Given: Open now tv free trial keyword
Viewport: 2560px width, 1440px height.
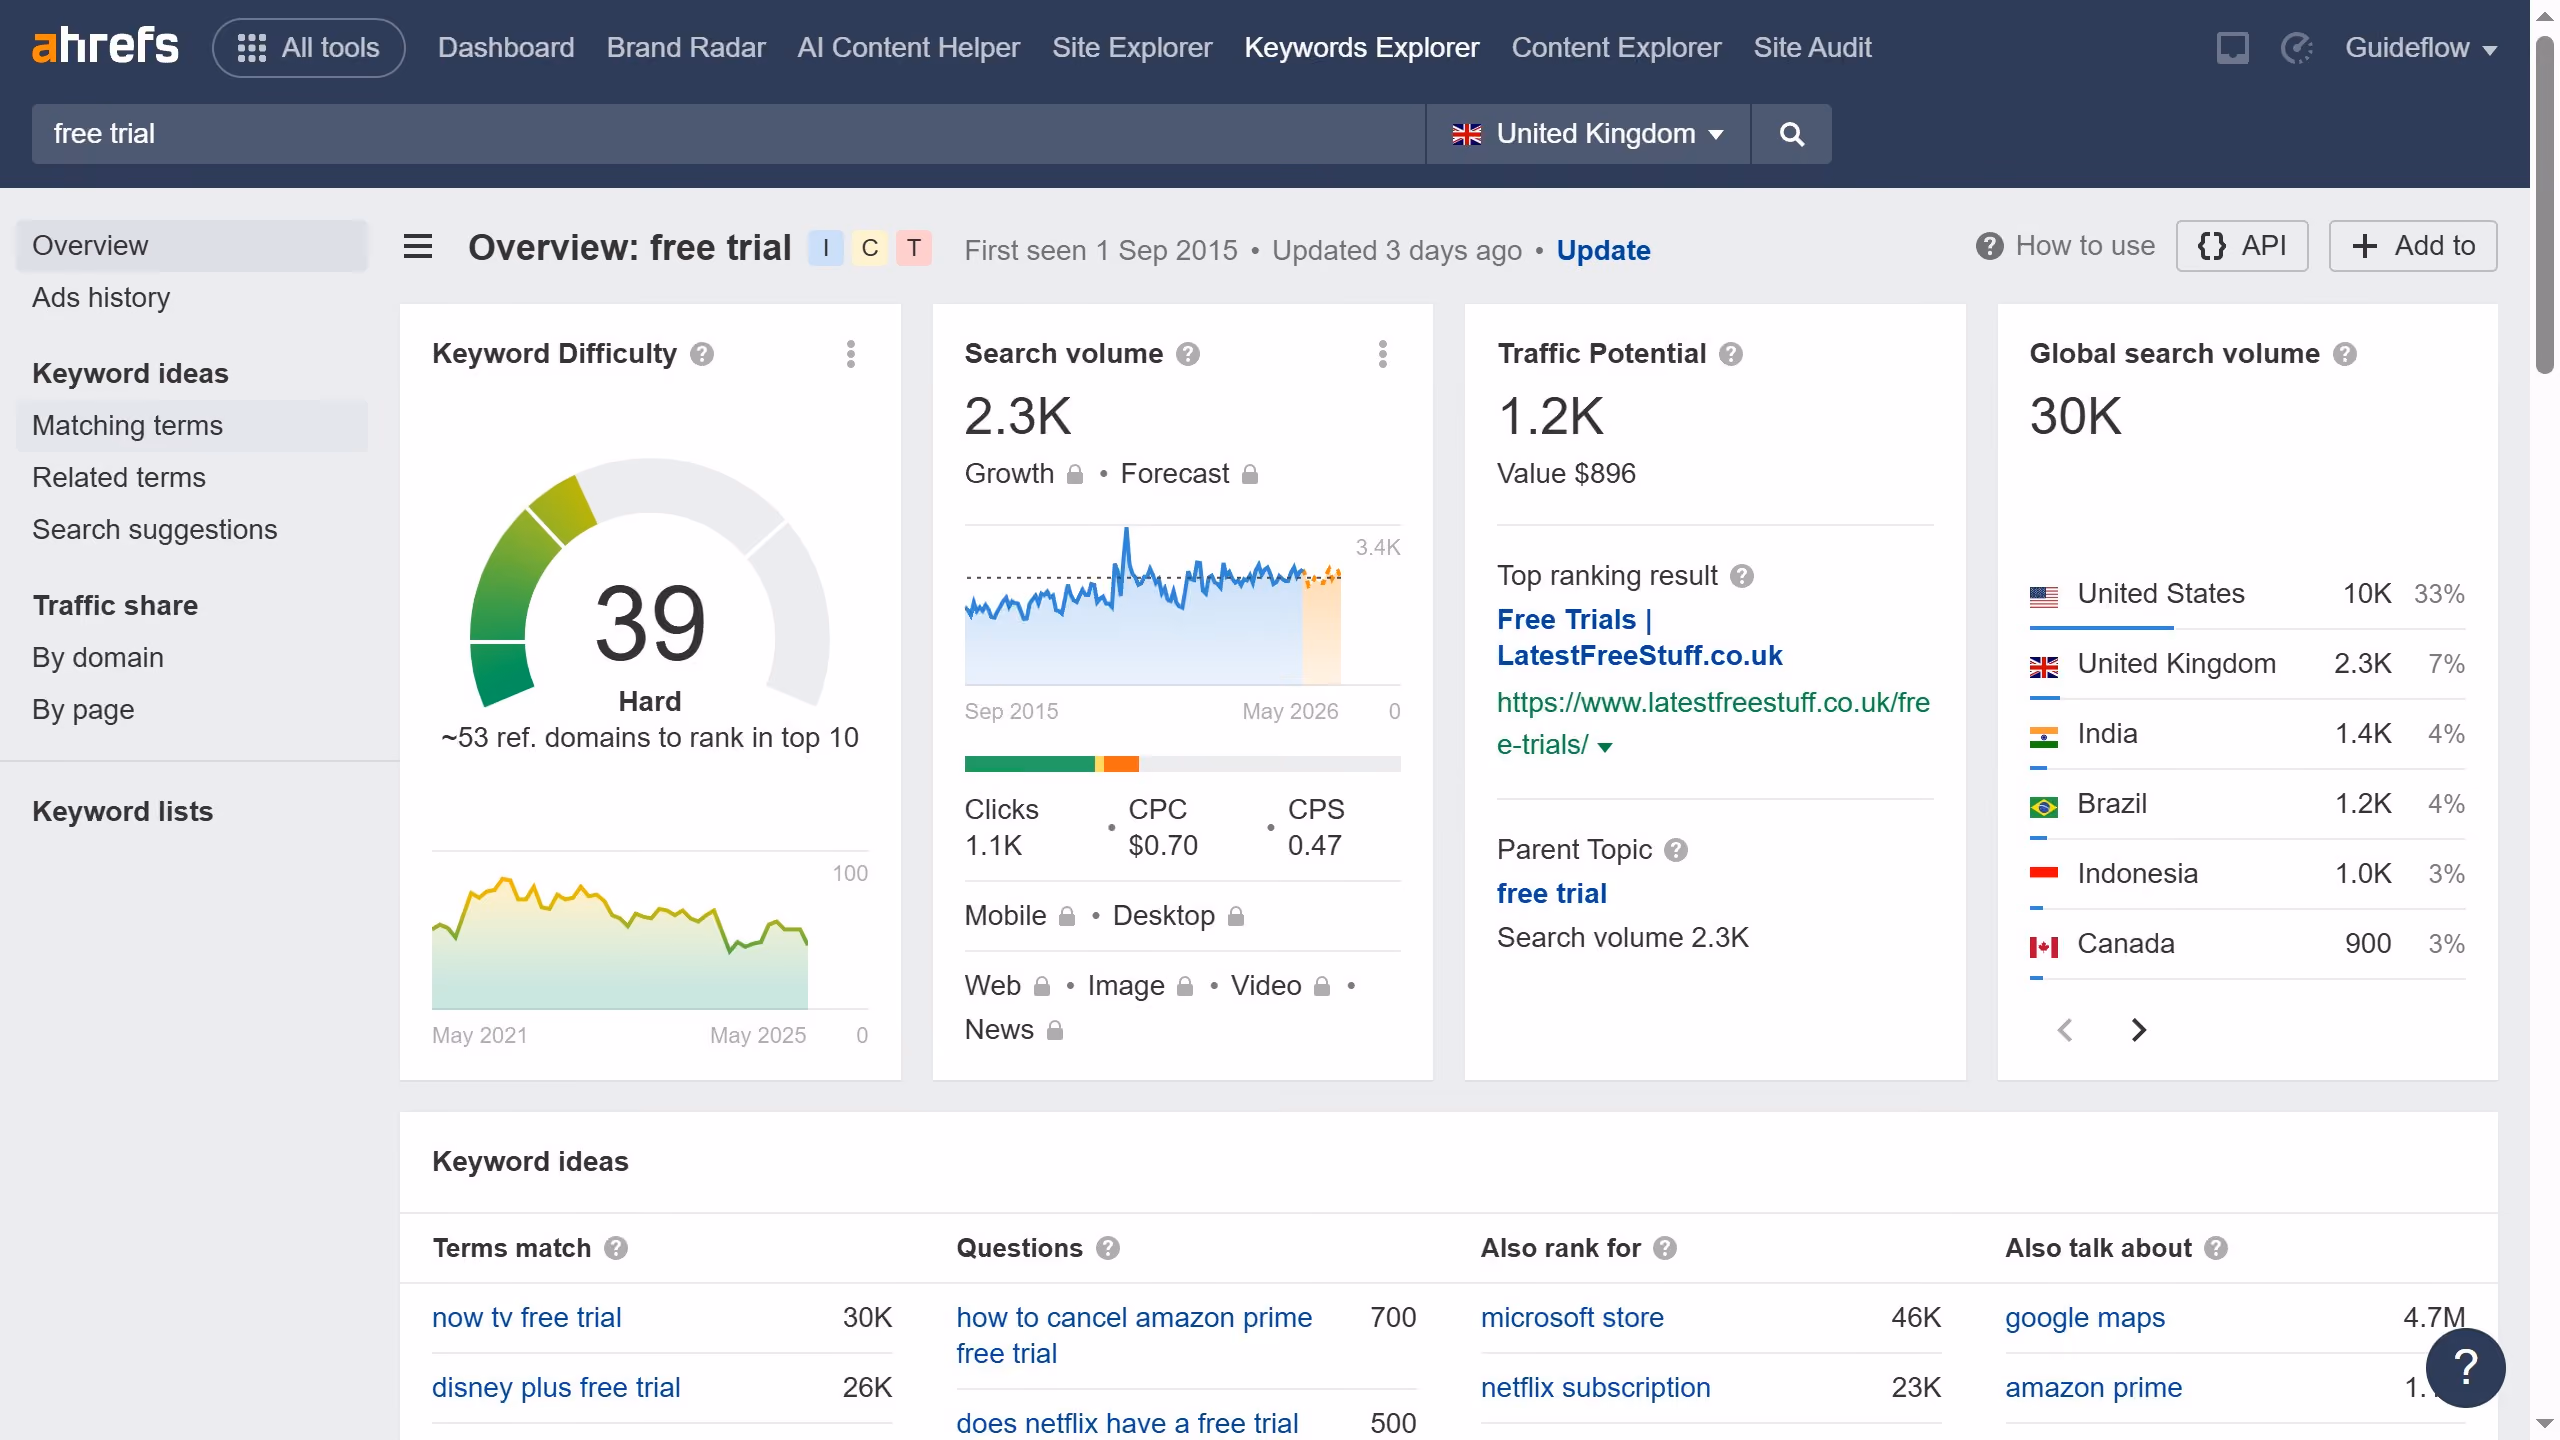Looking at the screenshot, I should point(526,1318).
